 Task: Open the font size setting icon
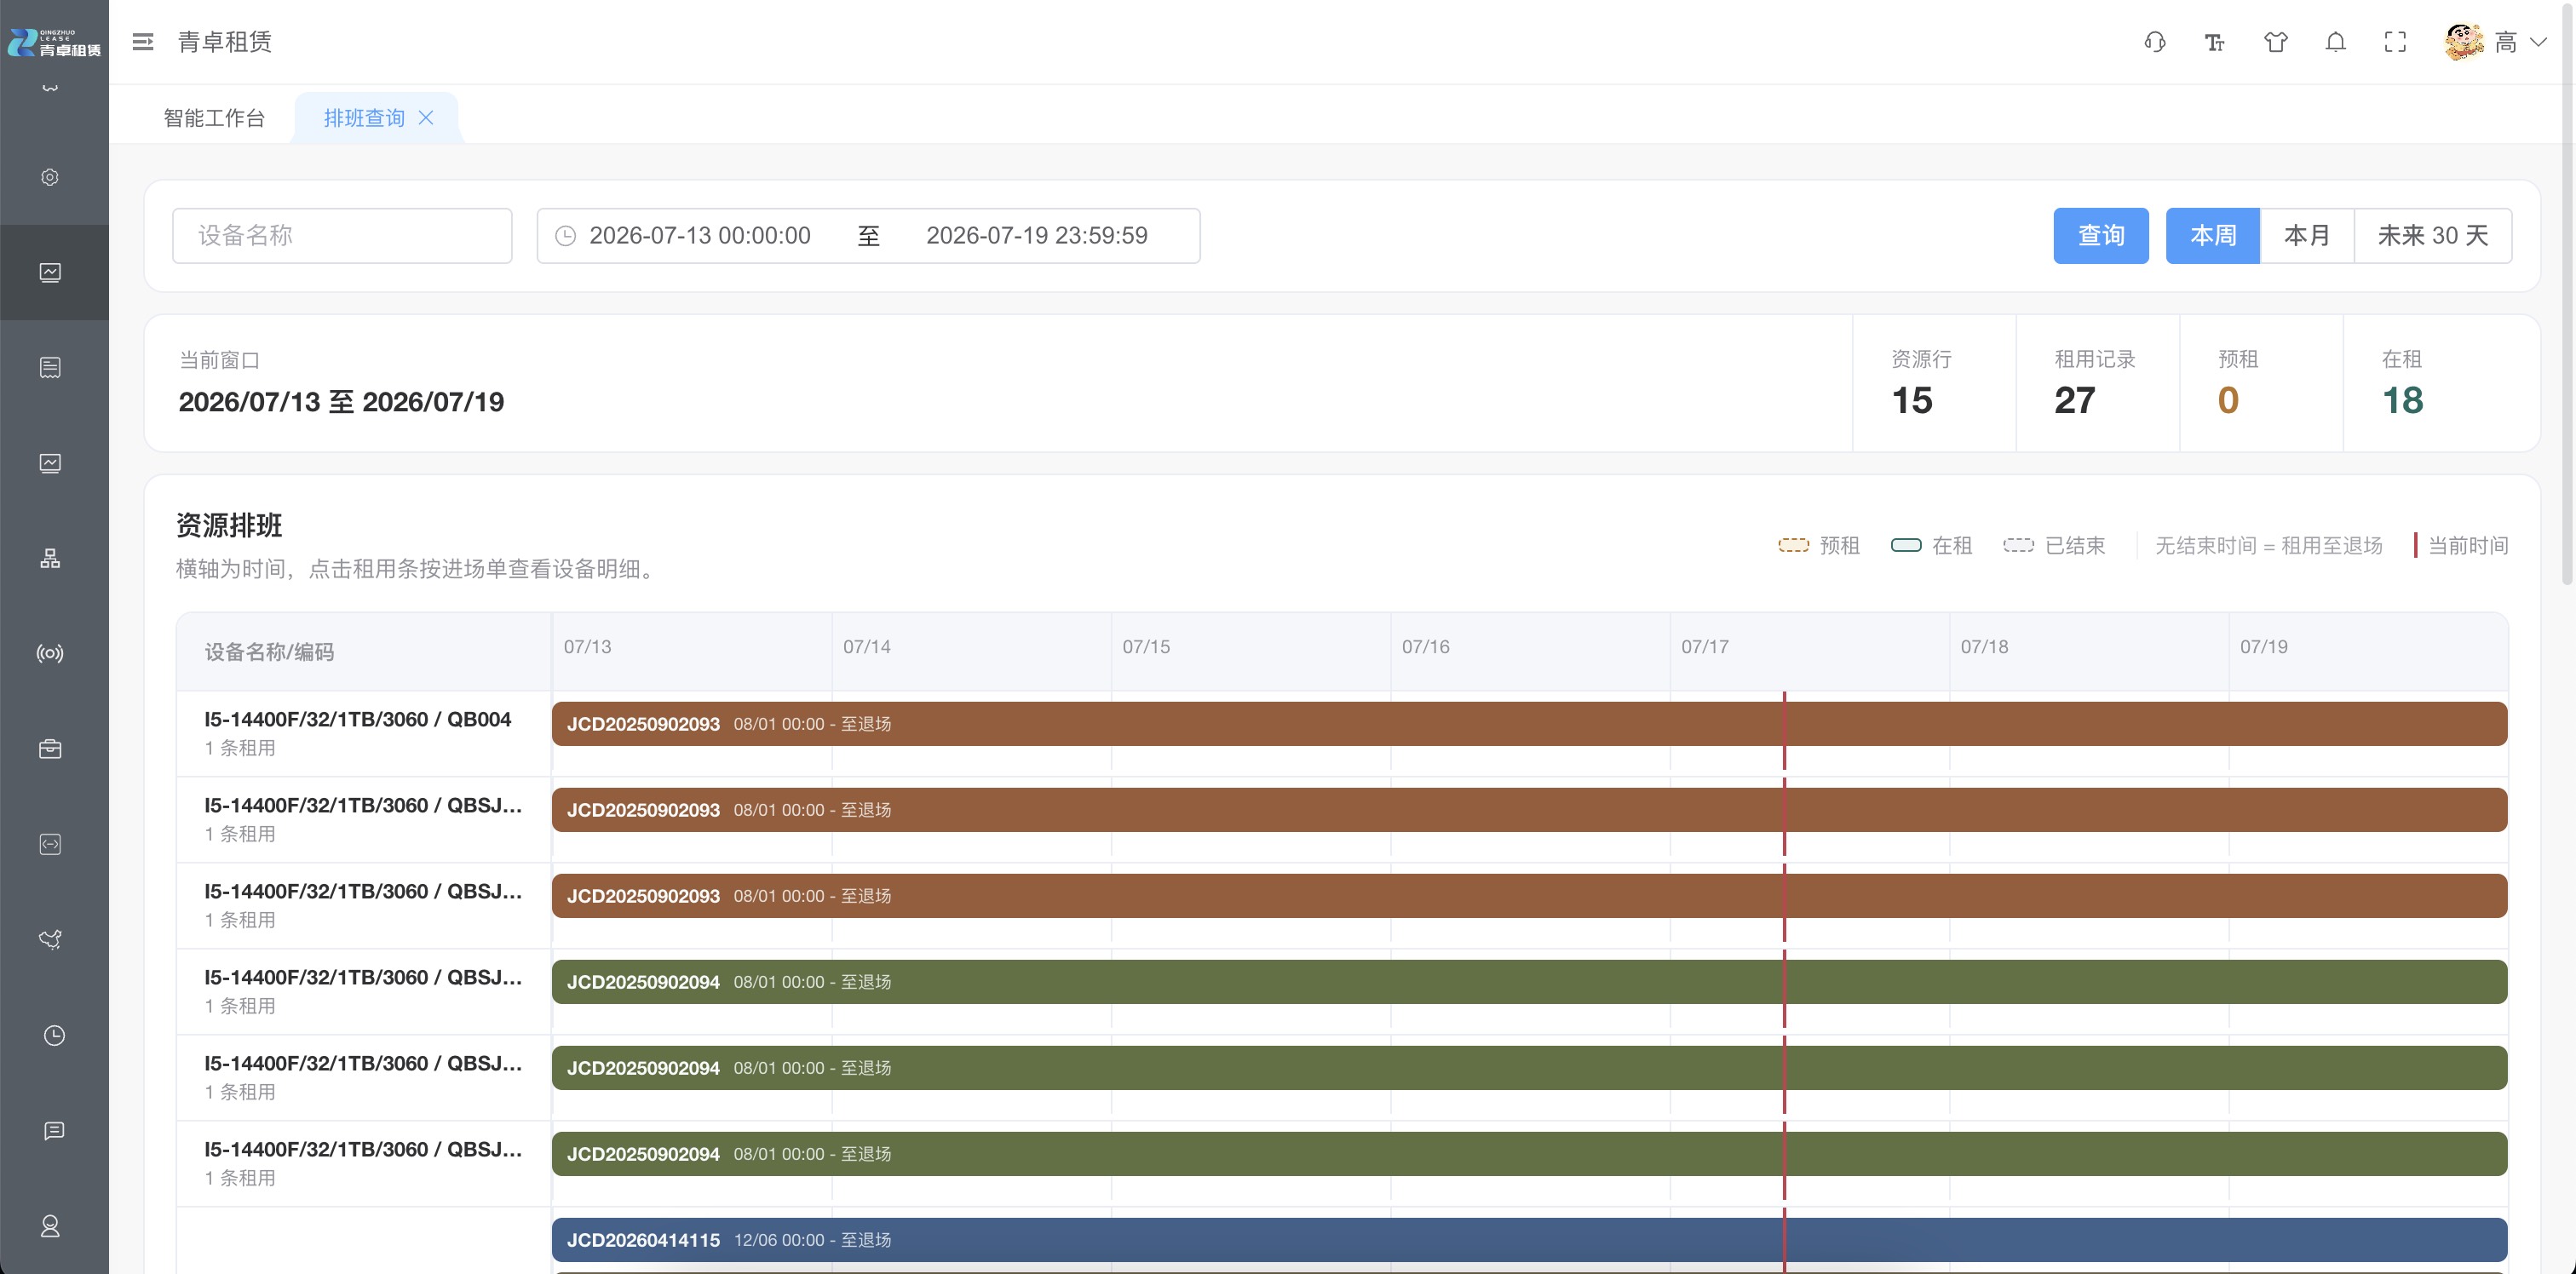point(2215,42)
